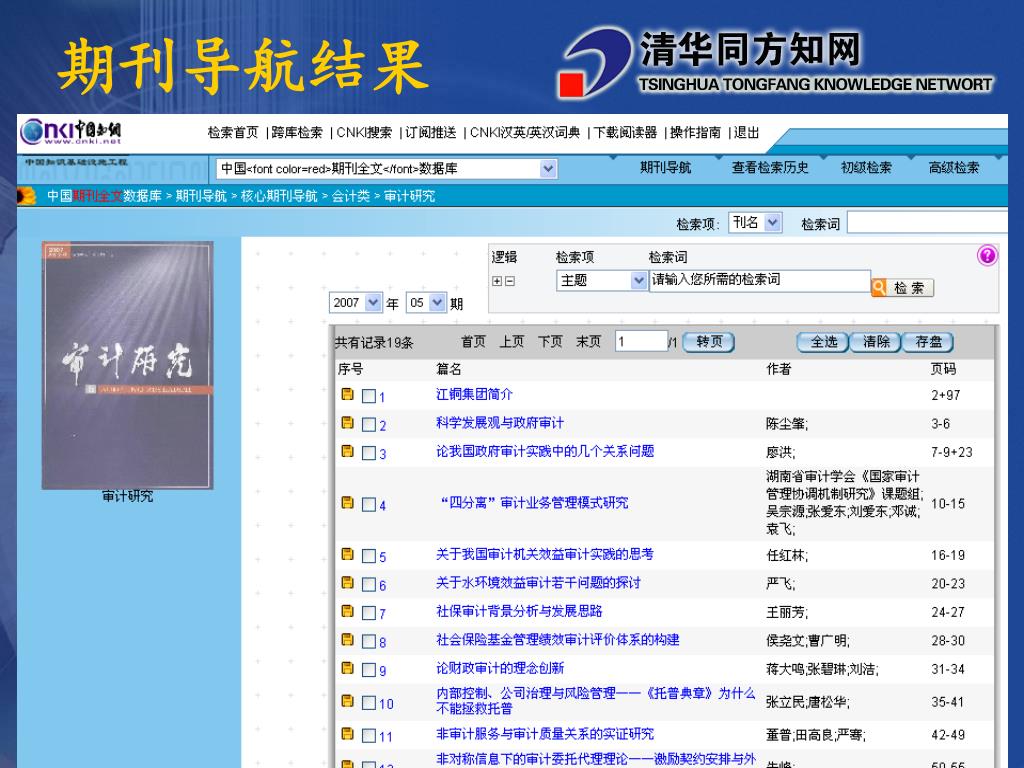Screen dimensions: 1024x768
Task: Check the box for record 9
Action: click(369, 669)
